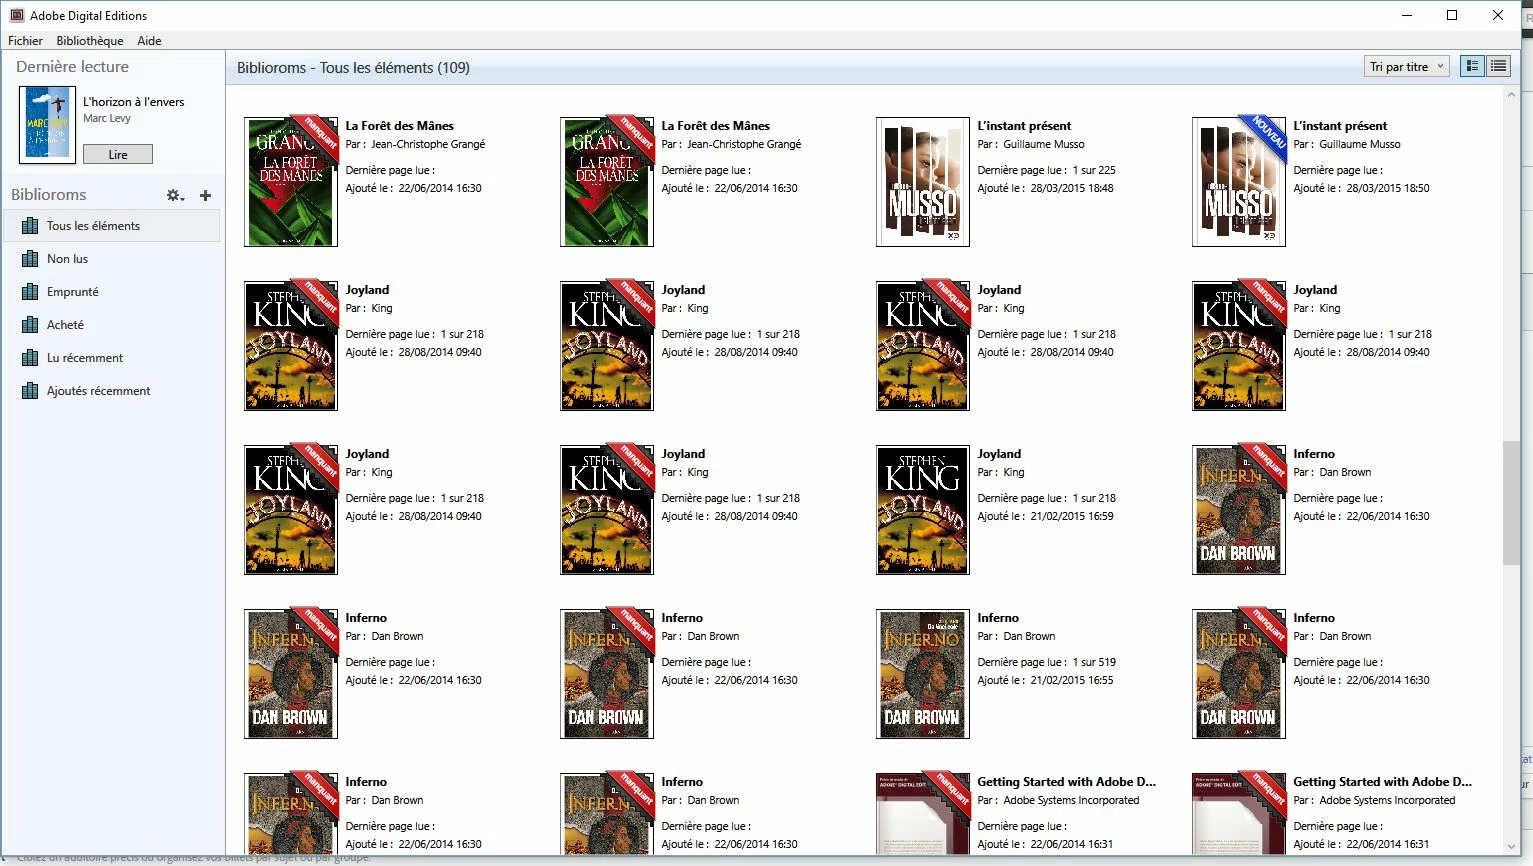This screenshot has height=866, width=1533.
Task: Select the Ajoutés récemment bookshelf
Action: (112, 391)
